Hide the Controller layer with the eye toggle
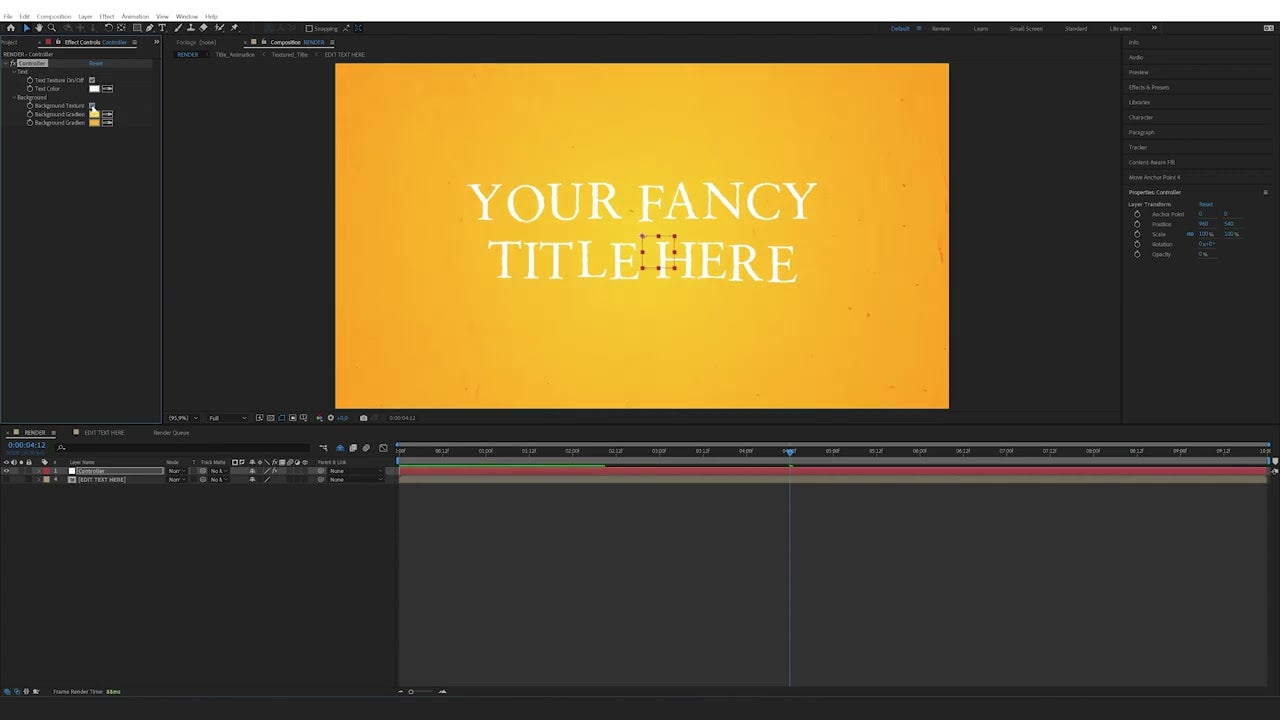The width and height of the screenshot is (1280, 720). [6, 471]
